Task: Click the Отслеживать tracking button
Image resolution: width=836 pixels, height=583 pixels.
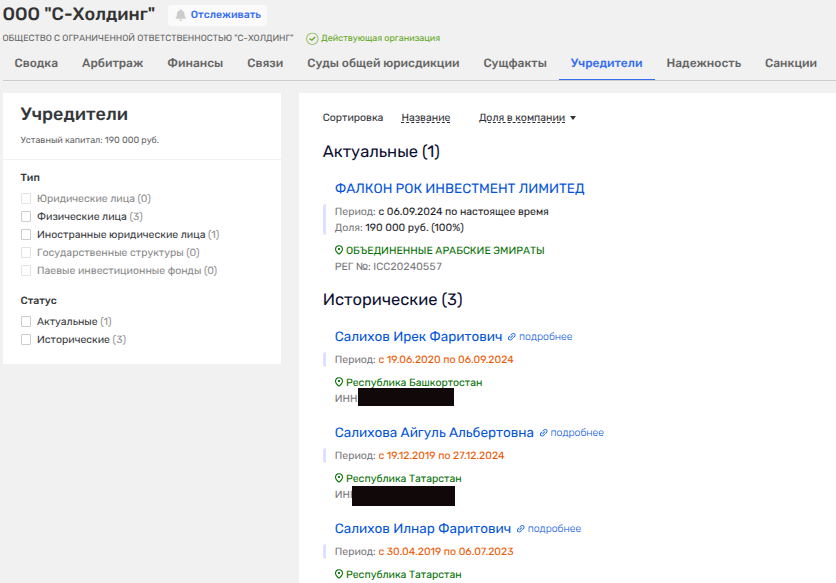Action: tap(217, 15)
